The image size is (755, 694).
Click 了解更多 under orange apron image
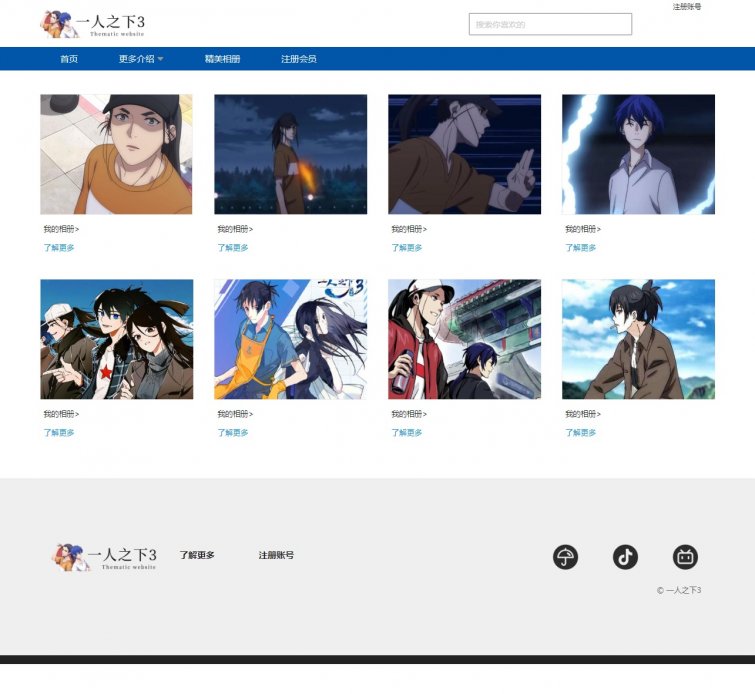(x=233, y=432)
